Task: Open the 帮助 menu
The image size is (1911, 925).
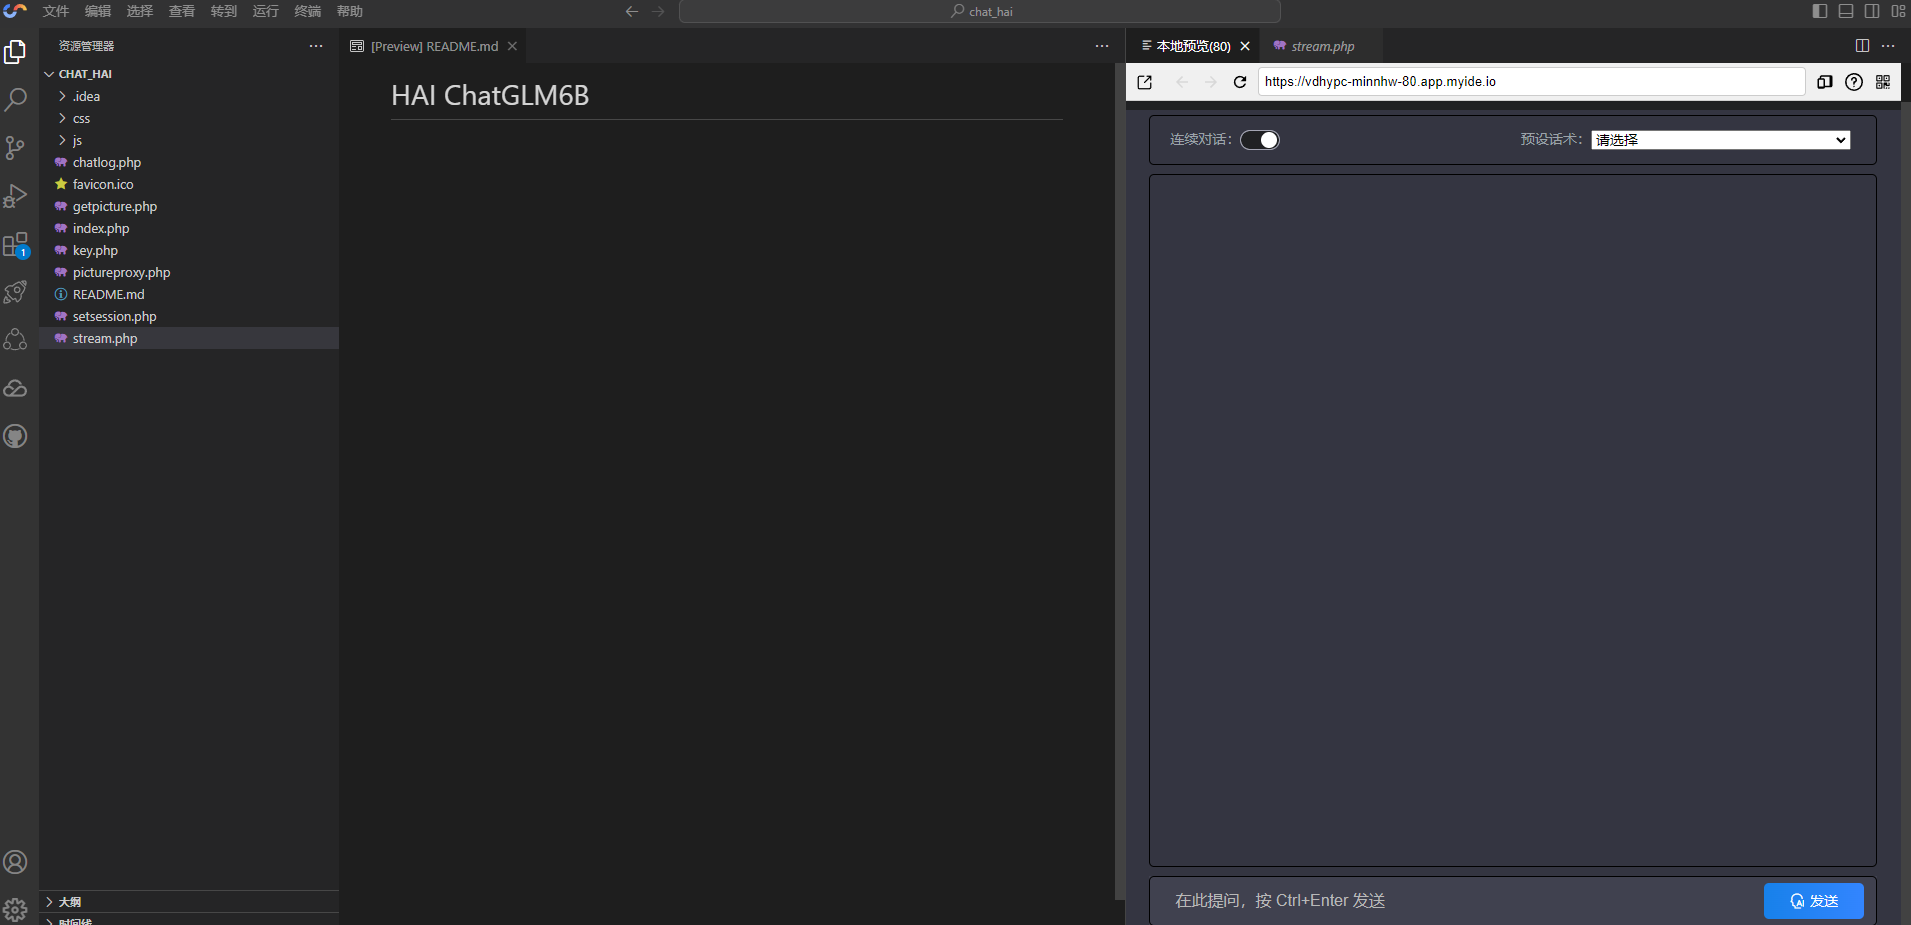Action: coord(350,11)
